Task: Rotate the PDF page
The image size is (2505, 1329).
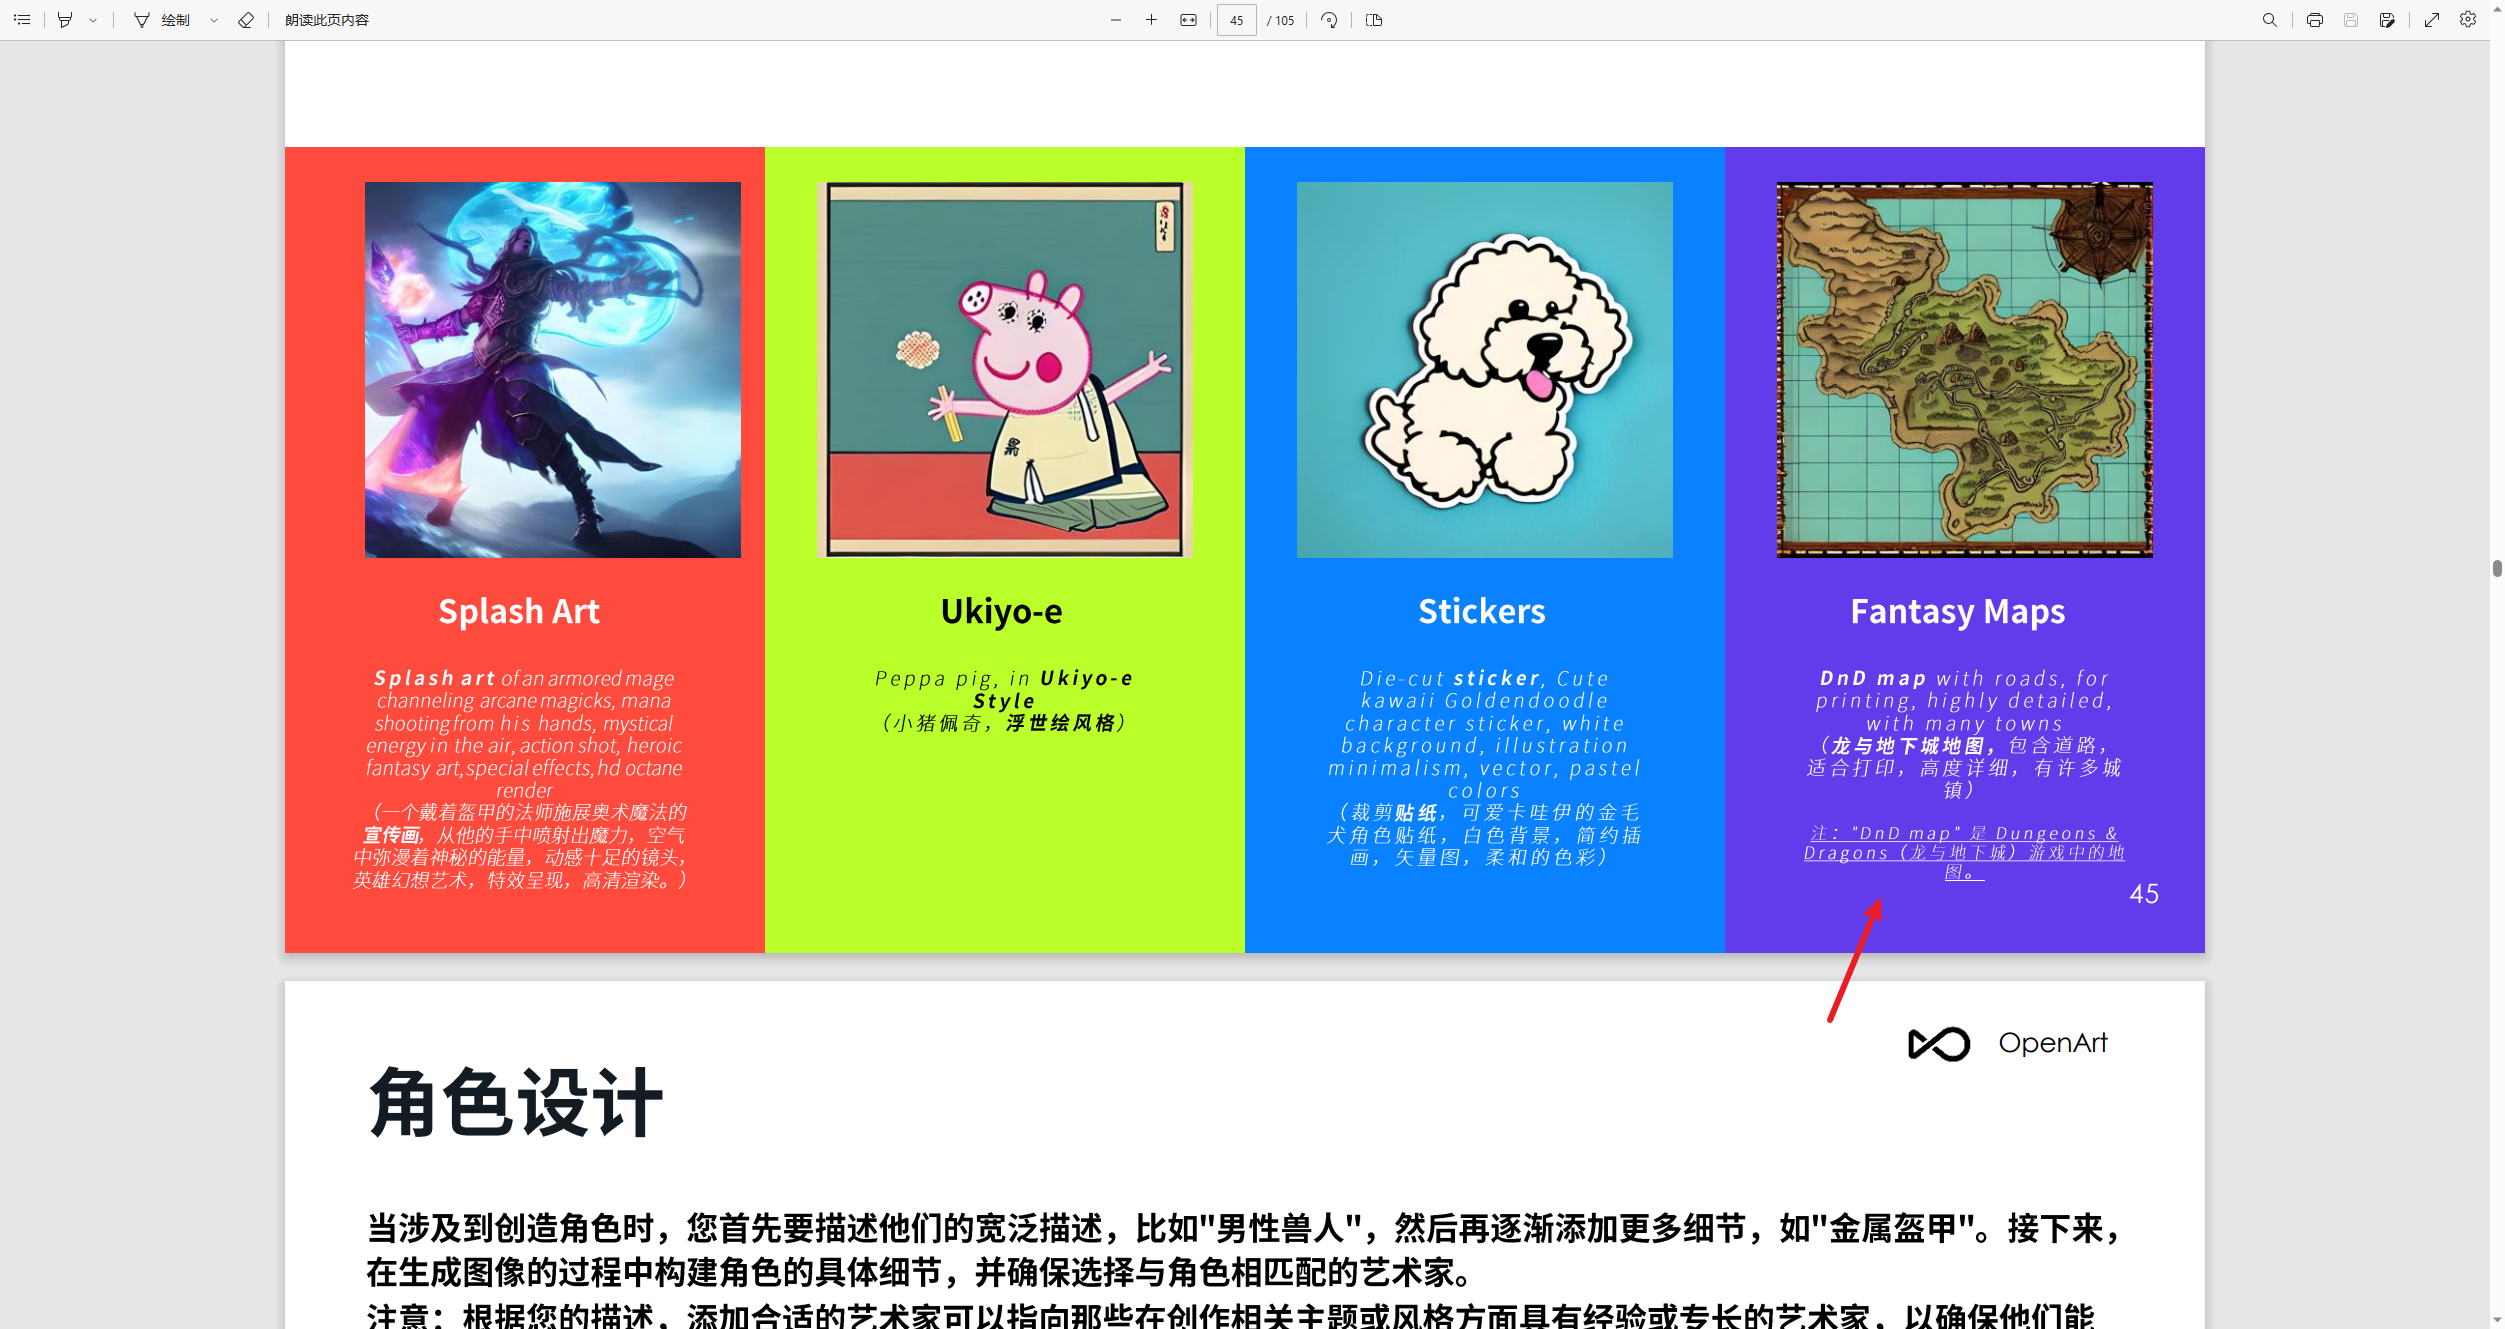Action: click(1329, 20)
